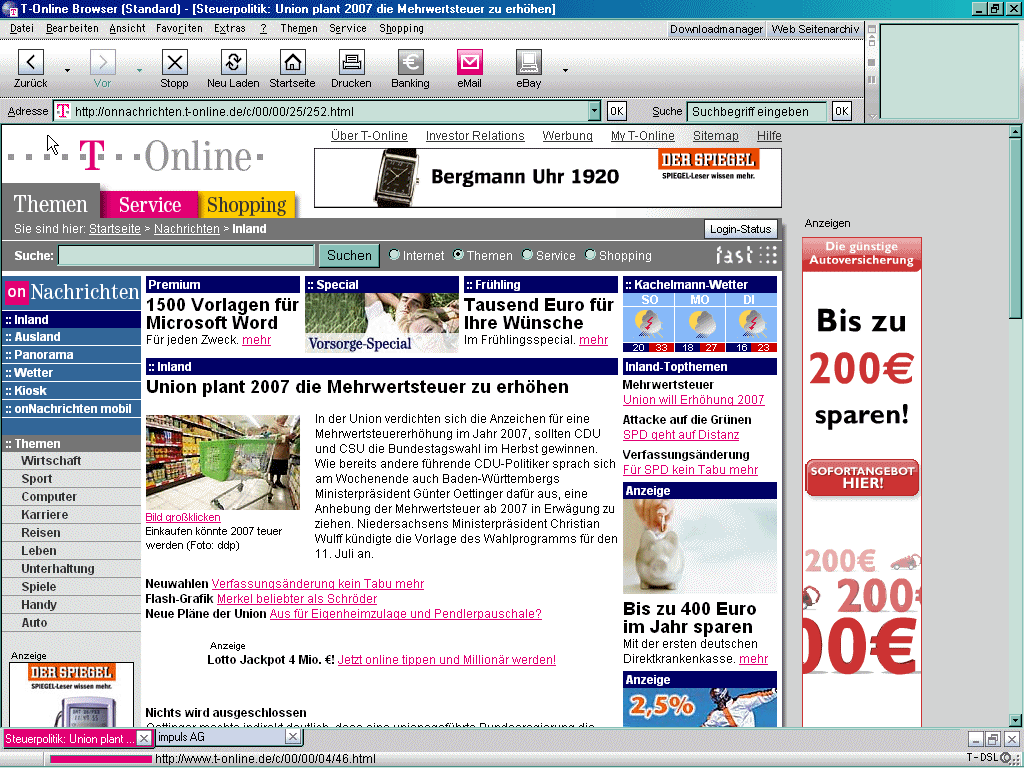Click page vertical scrollbar down arrow
This screenshot has width=1024, height=768.
click(x=1015, y=720)
